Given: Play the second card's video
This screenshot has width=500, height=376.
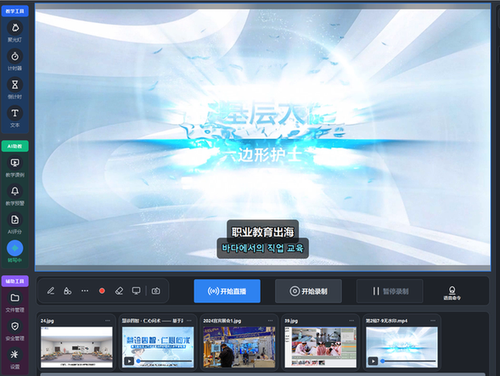Looking at the screenshot, I should 129,361.
